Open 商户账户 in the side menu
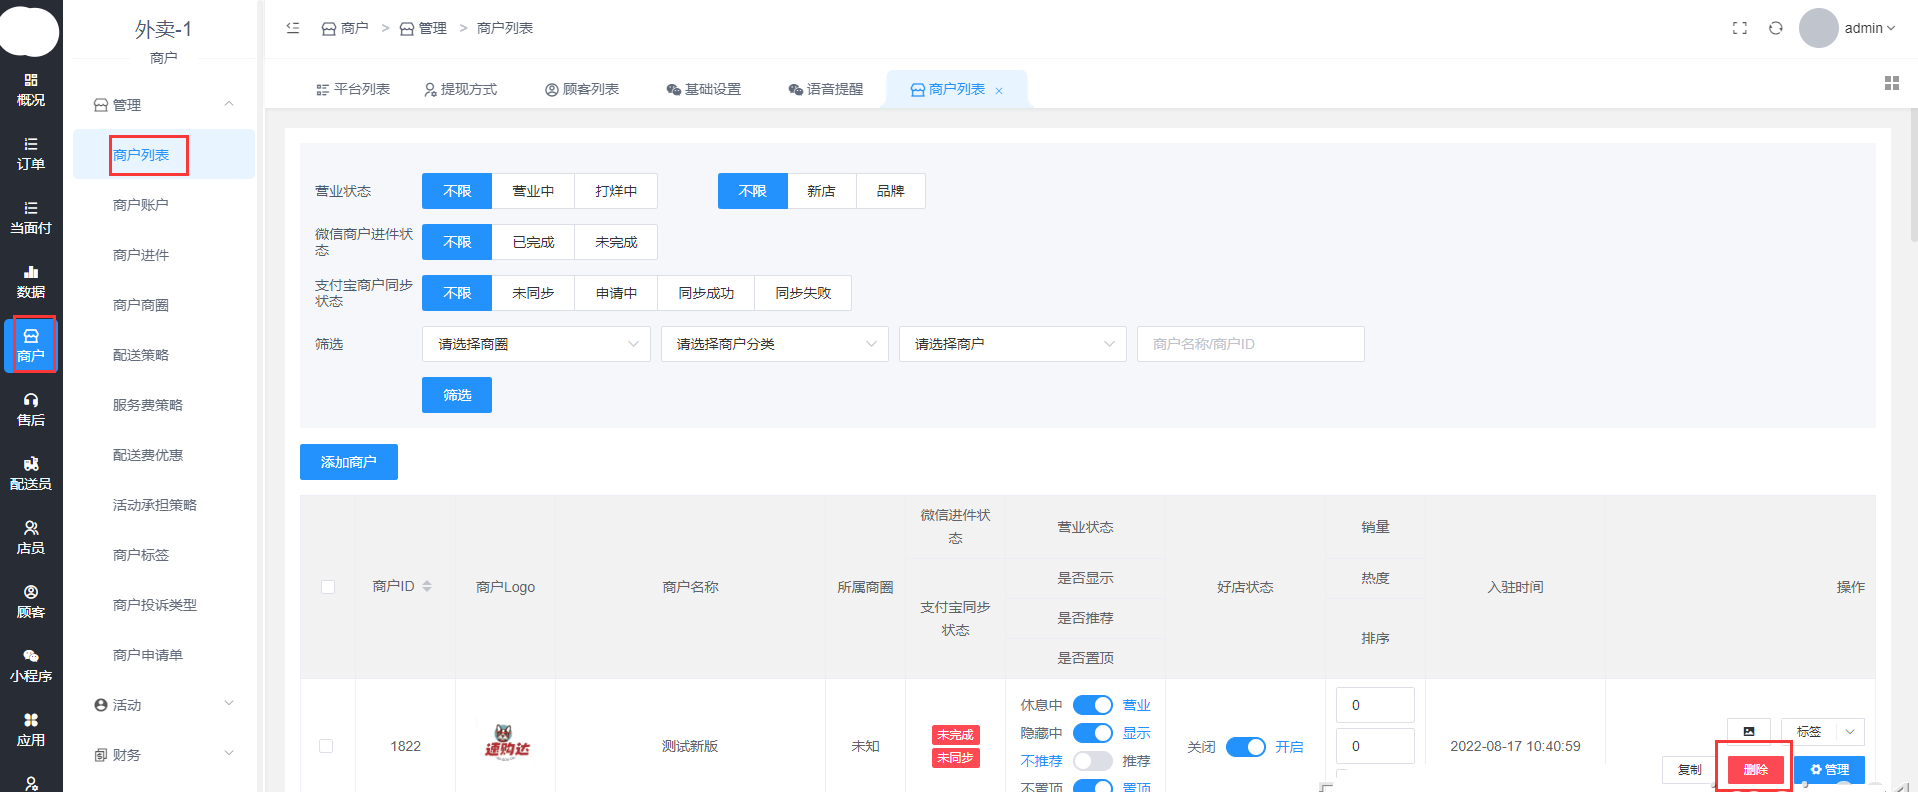The width and height of the screenshot is (1918, 792). [x=141, y=205]
